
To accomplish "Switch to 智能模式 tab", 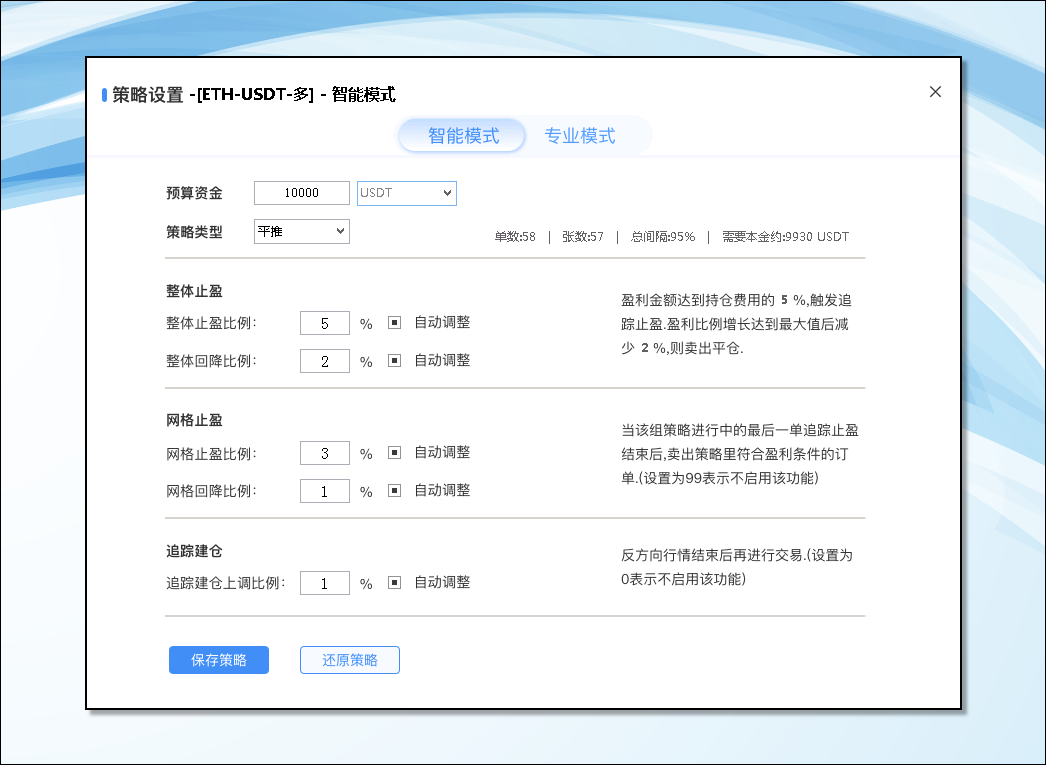I will click(463, 136).
